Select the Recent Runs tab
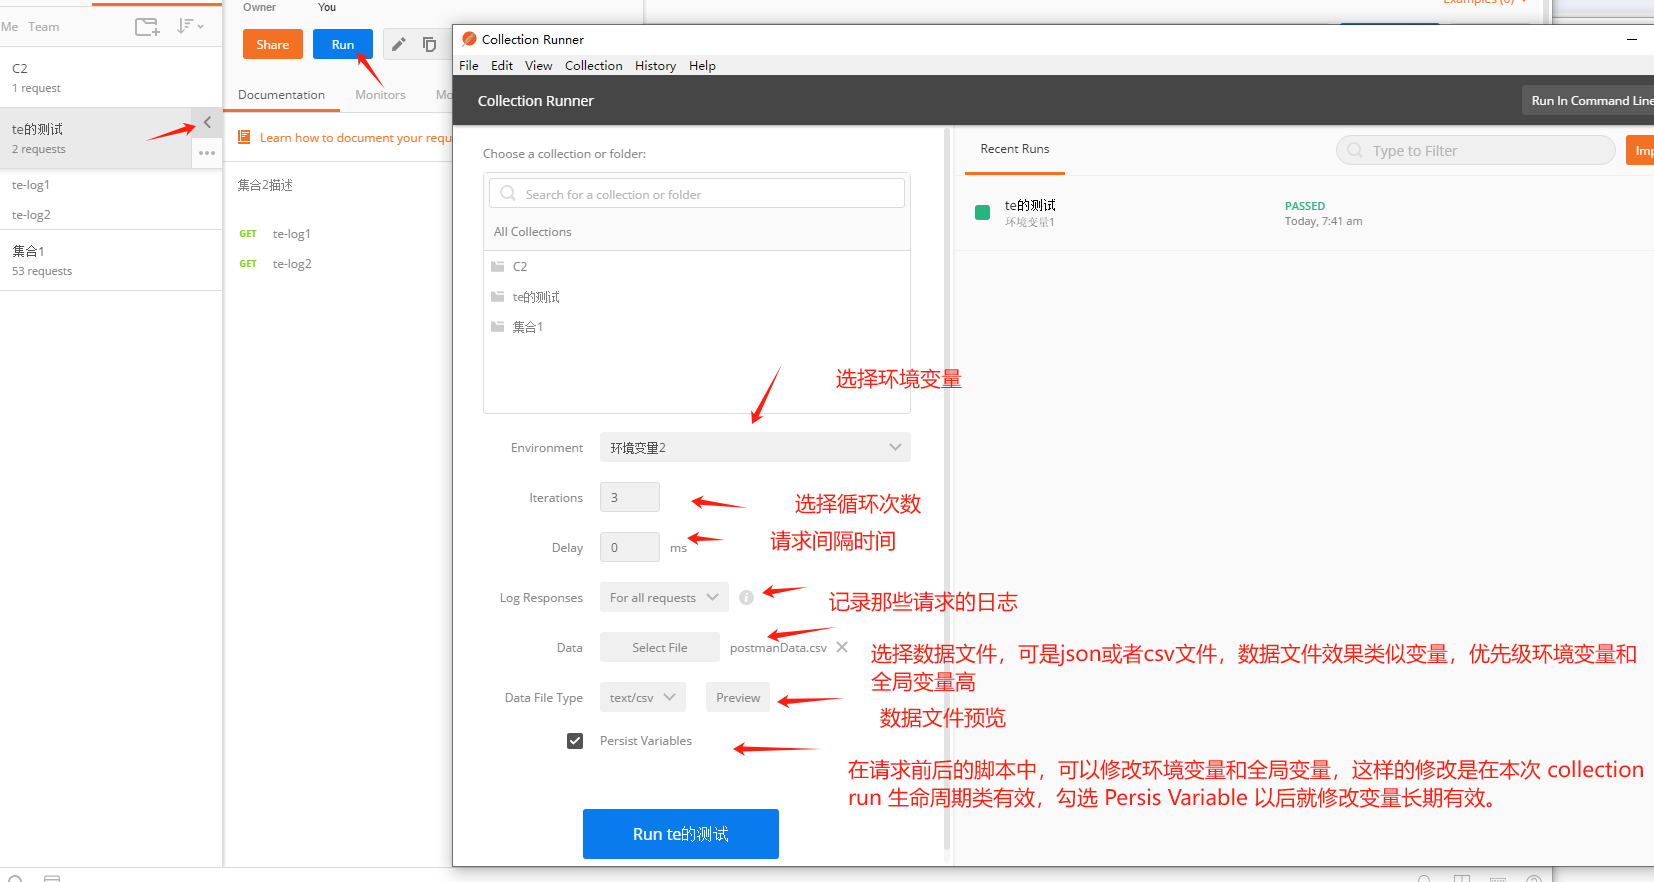 pyautogui.click(x=1015, y=149)
